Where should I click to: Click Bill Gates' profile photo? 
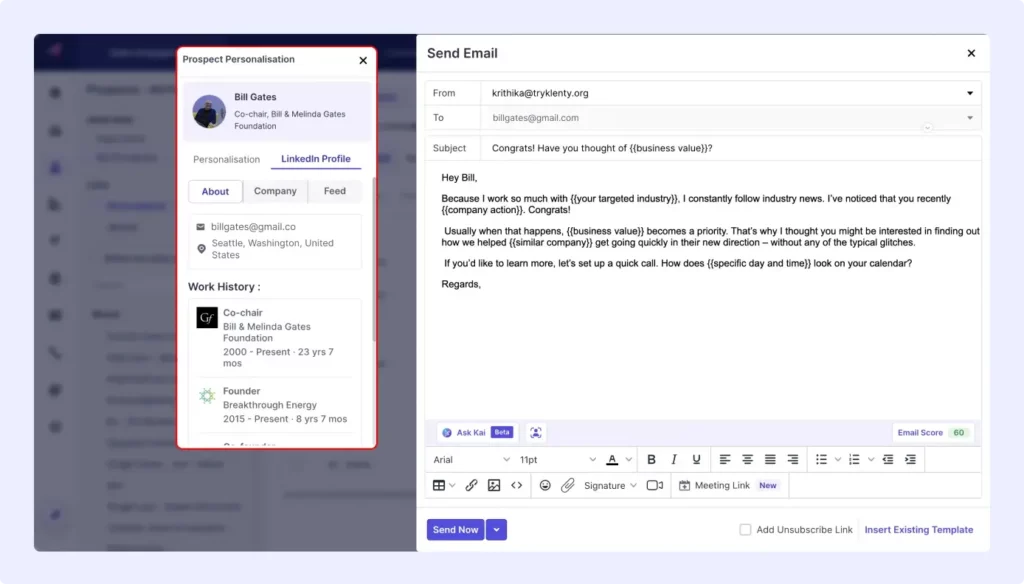(x=209, y=112)
